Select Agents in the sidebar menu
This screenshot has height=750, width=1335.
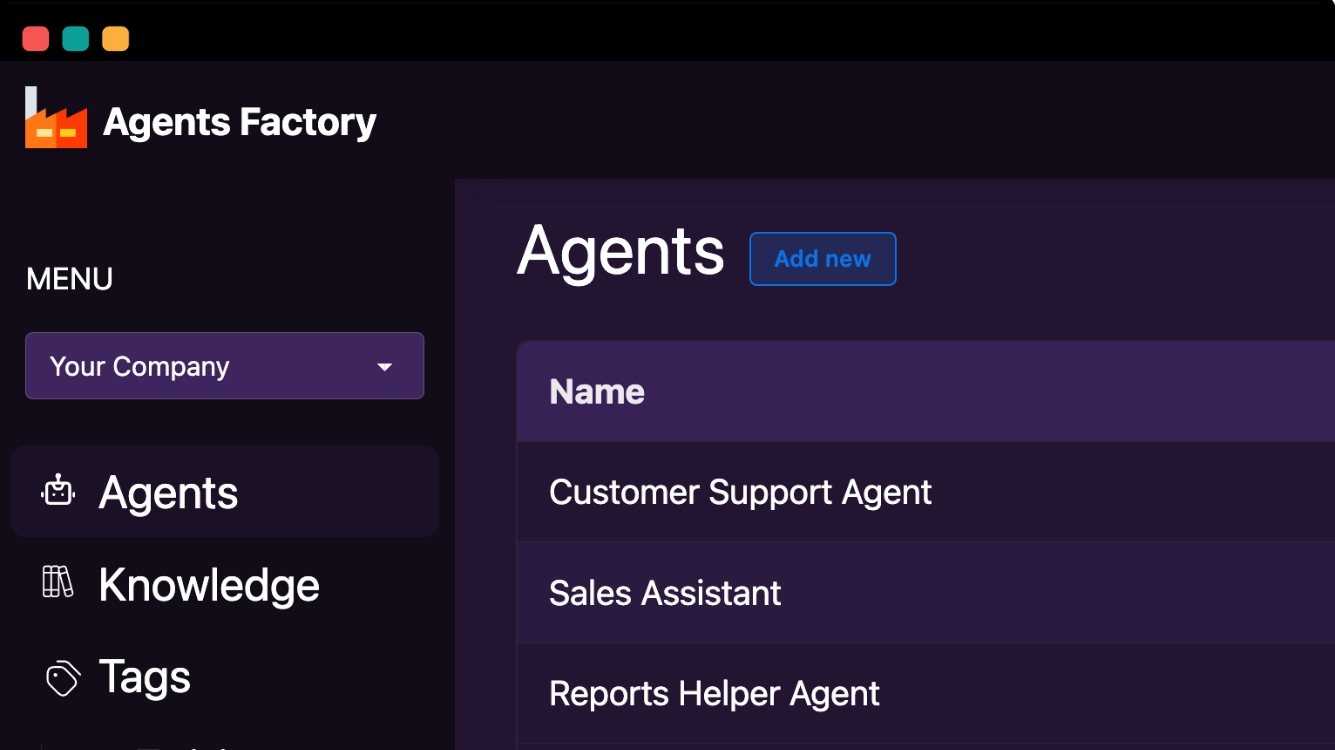(x=168, y=492)
